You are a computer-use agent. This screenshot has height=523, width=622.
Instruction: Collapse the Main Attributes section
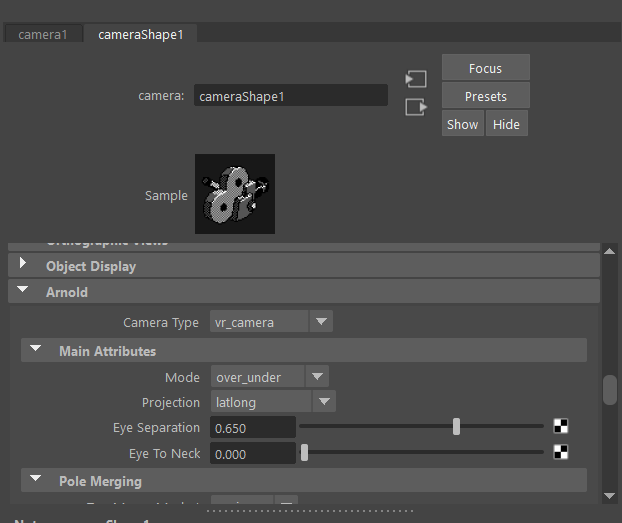[x=36, y=351]
